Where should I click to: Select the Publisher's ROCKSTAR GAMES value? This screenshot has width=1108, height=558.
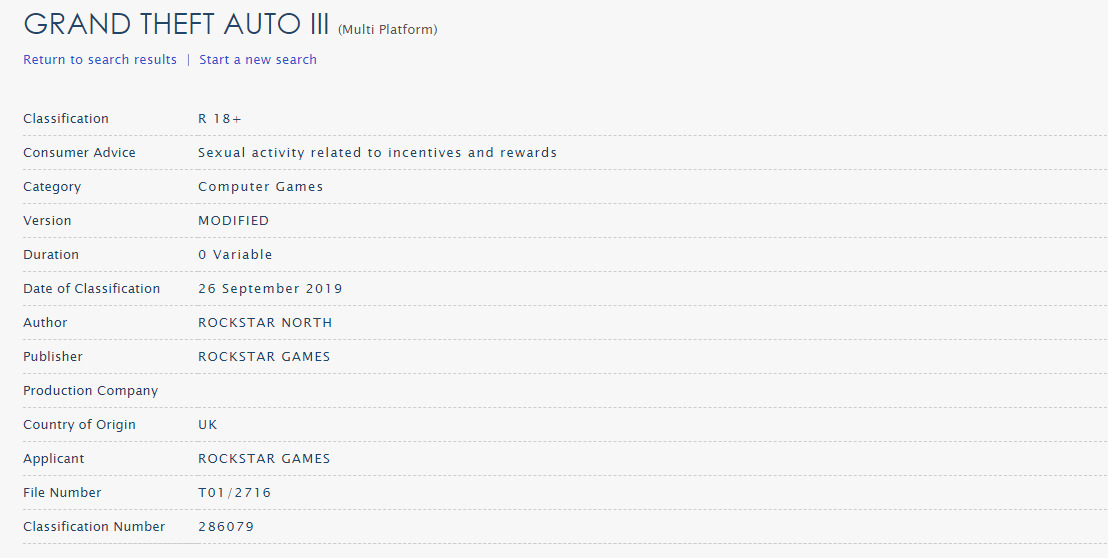[x=264, y=356]
